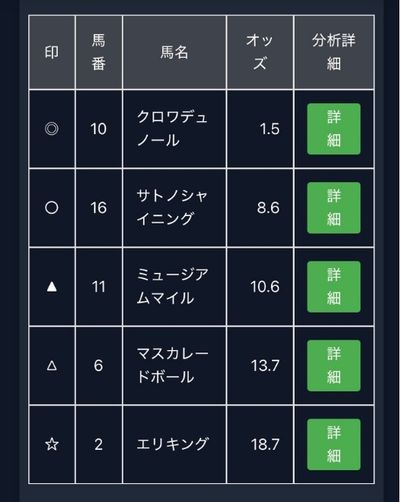The width and height of the screenshot is (401, 502).
Task: Select horse name クロワデュノール
Action: (x=172, y=129)
